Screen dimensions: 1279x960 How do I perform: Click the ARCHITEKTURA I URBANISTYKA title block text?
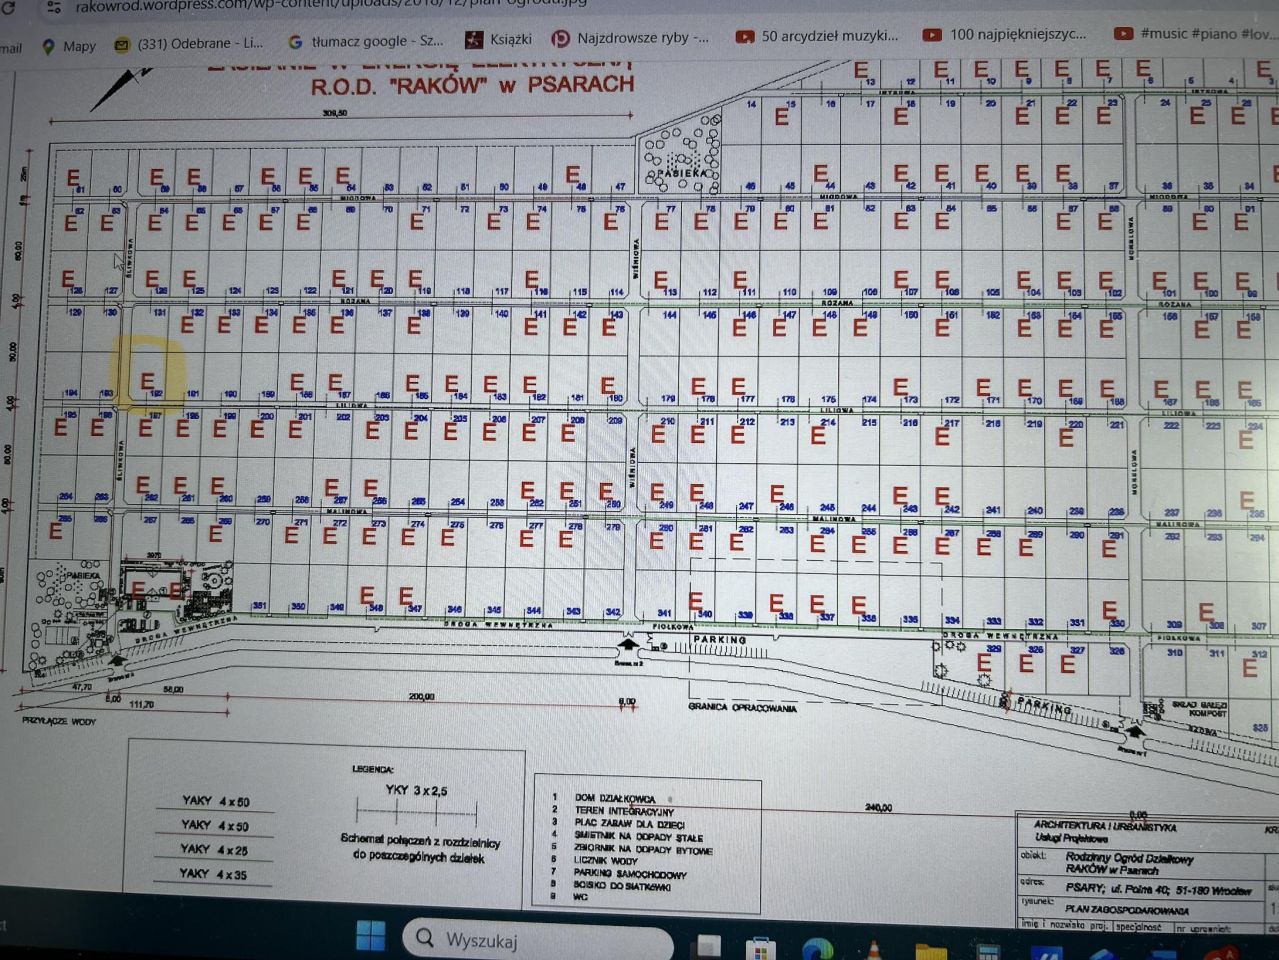coord(1105,827)
